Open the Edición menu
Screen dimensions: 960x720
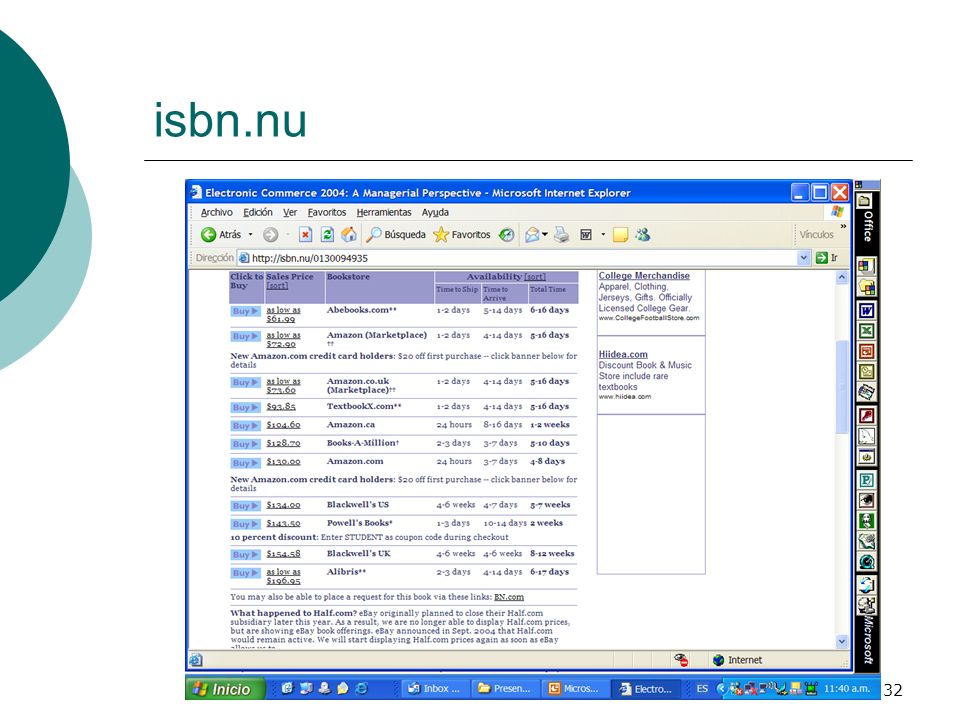click(x=258, y=212)
